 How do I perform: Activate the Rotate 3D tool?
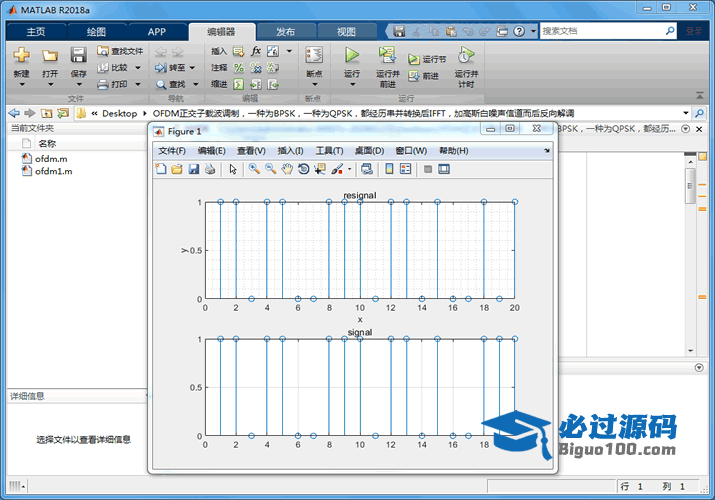[303, 169]
